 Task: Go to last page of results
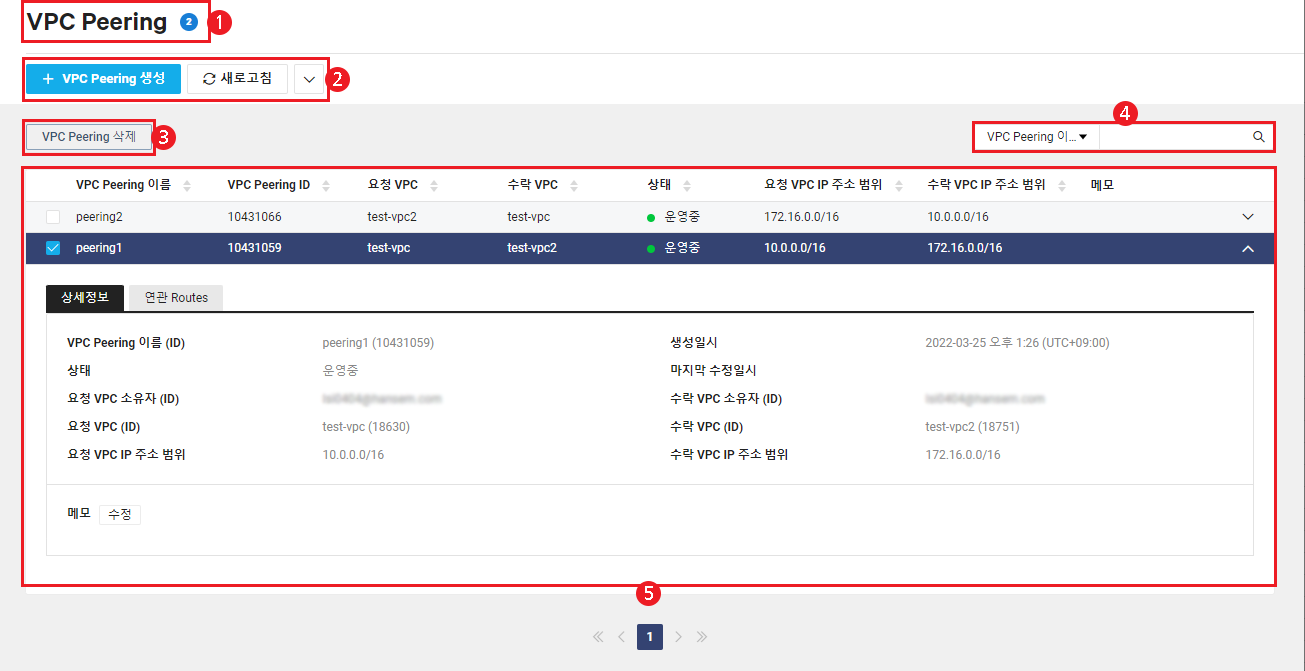702,637
